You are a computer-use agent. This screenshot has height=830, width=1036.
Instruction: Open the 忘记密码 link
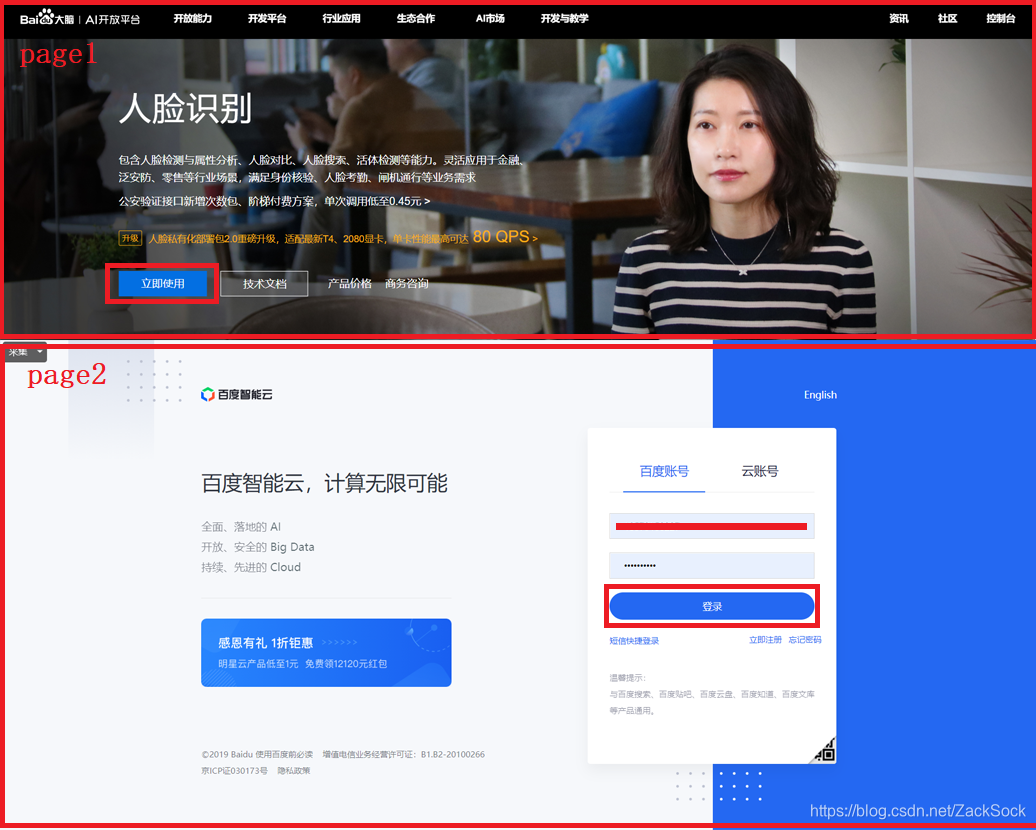[805, 640]
